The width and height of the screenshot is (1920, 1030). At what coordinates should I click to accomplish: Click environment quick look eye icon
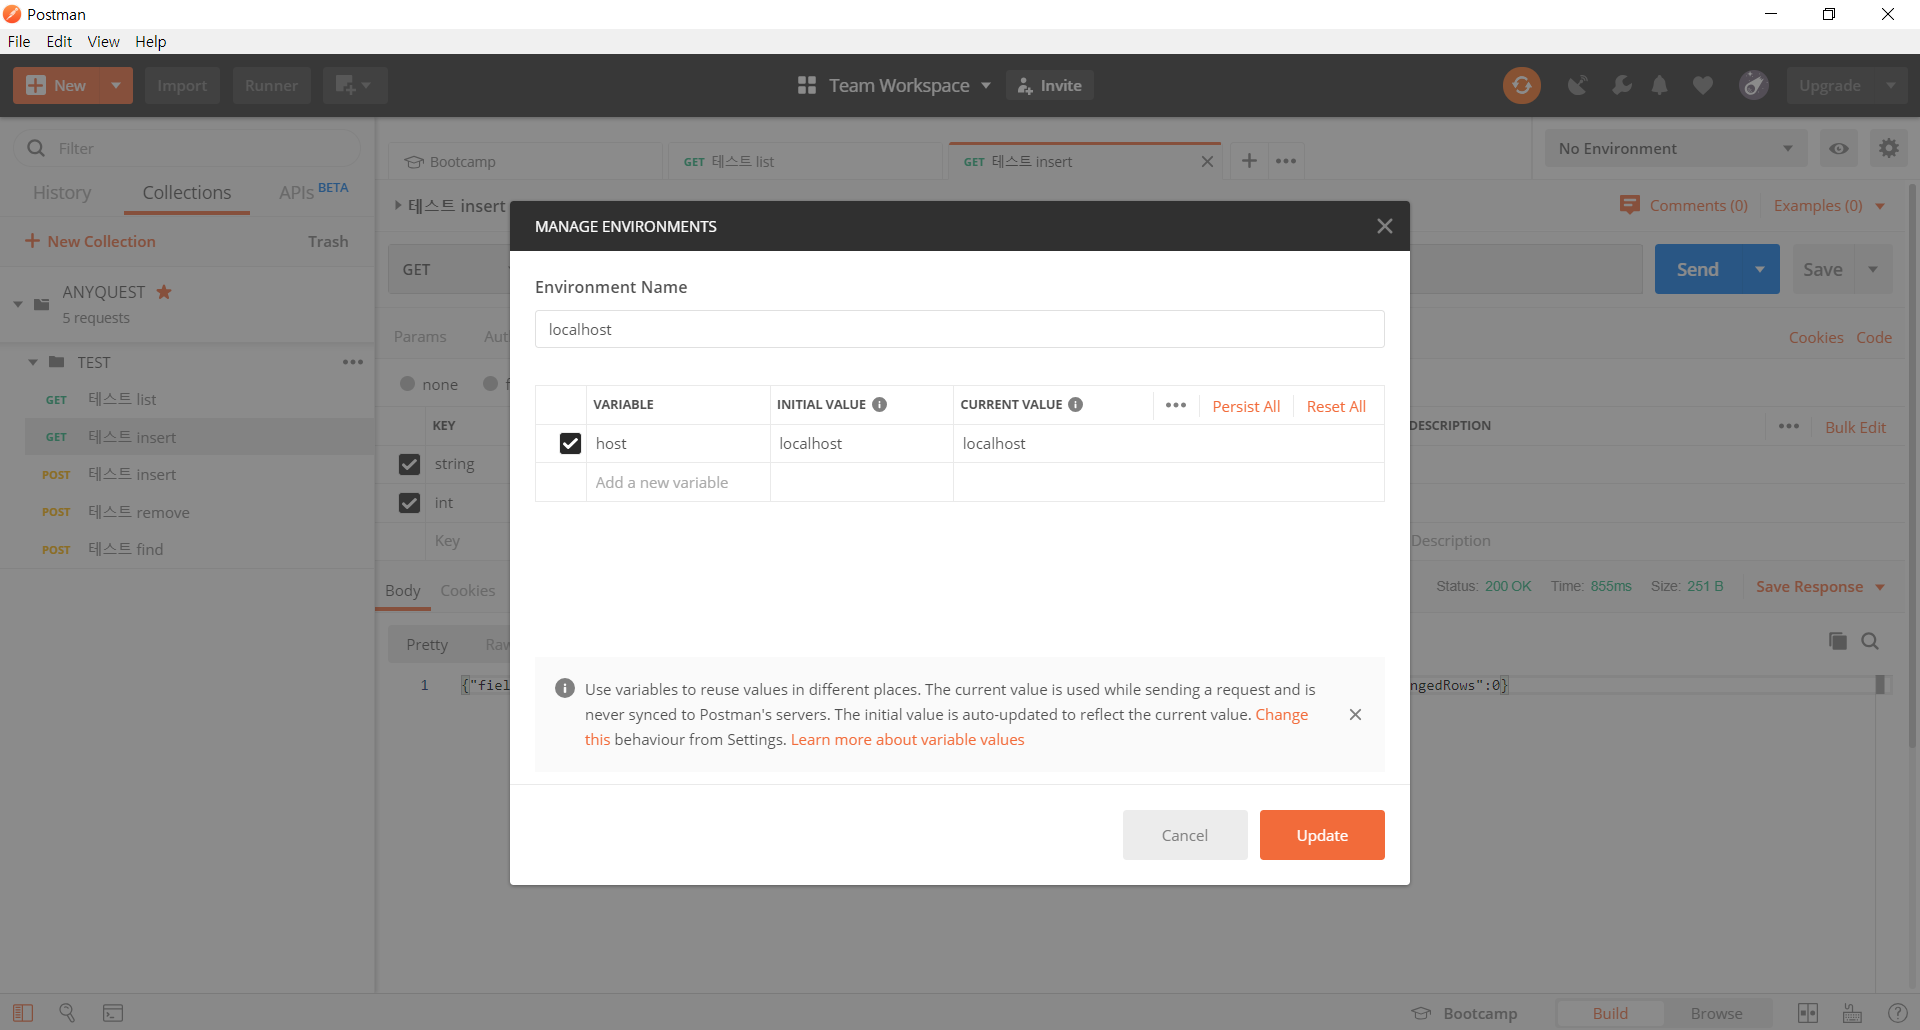[x=1839, y=148]
